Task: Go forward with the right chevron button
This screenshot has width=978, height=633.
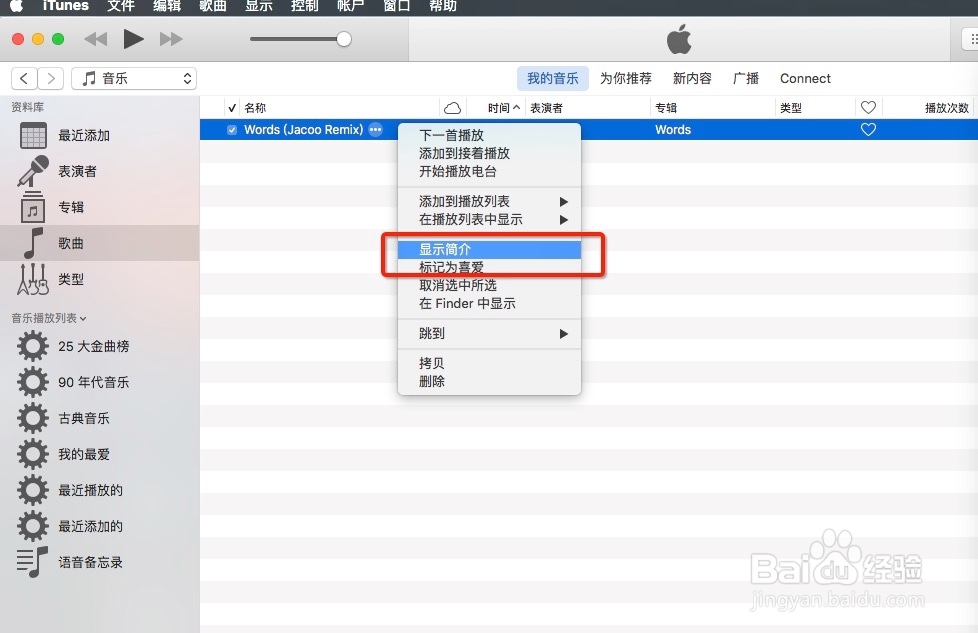Action: pyautogui.click(x=51, y=79)
